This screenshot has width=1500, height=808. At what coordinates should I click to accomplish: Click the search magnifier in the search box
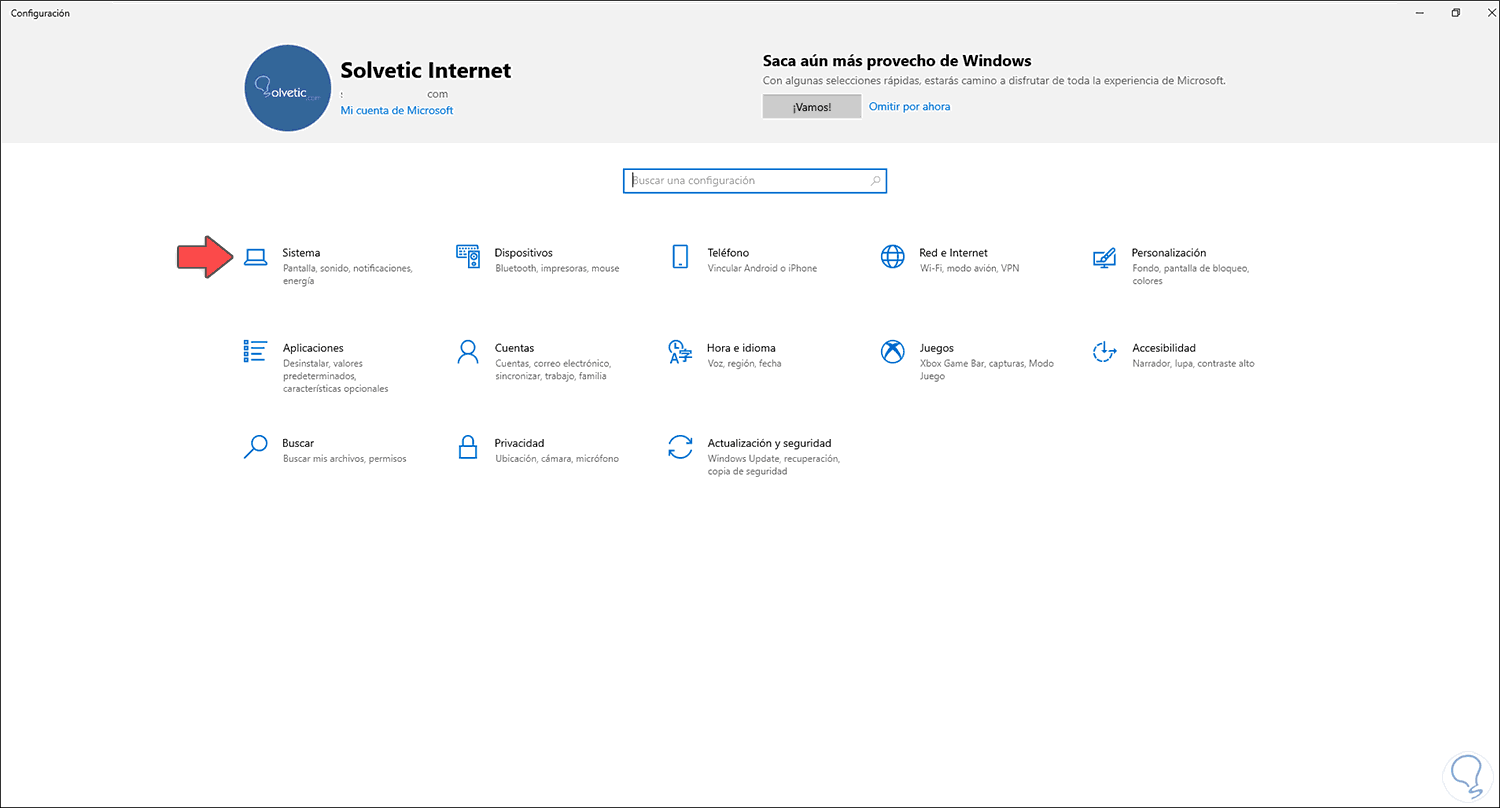[x=876, y=181]
